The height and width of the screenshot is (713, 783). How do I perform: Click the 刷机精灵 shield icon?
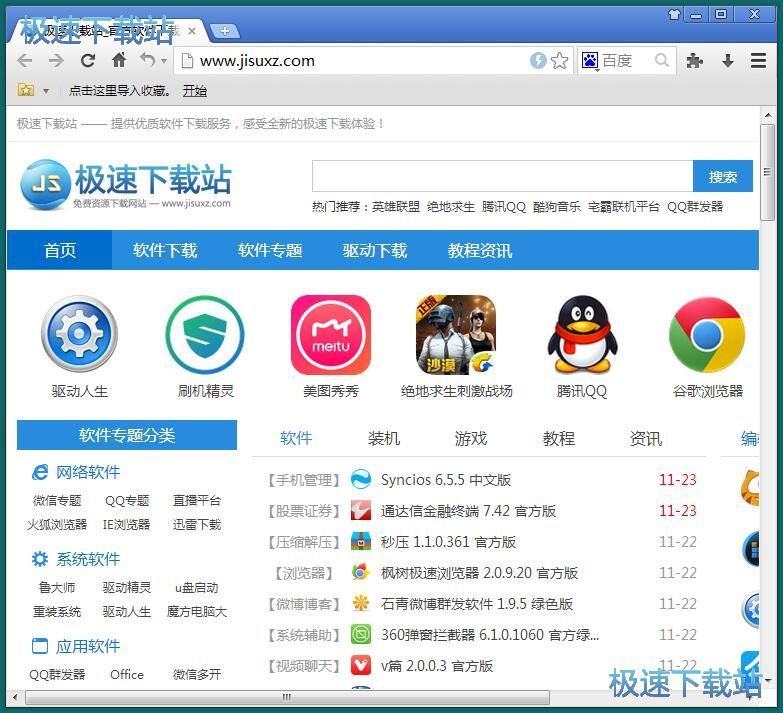pyautogui.click(x=205, y=334)
